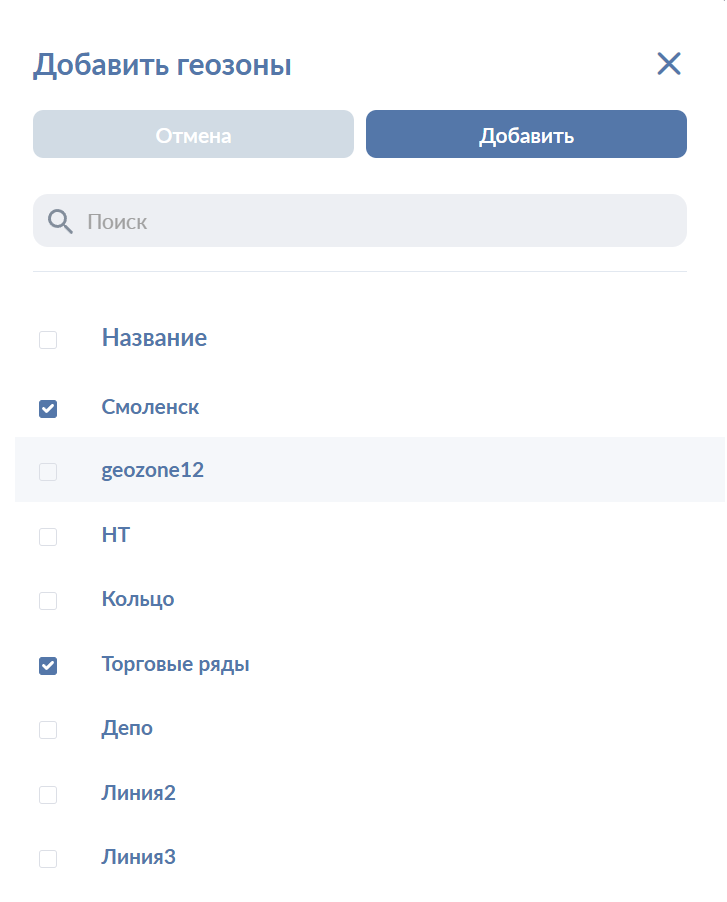Click the Депо geozone name
The width and height of the screenshot is (727, 902).
(127, 728)
